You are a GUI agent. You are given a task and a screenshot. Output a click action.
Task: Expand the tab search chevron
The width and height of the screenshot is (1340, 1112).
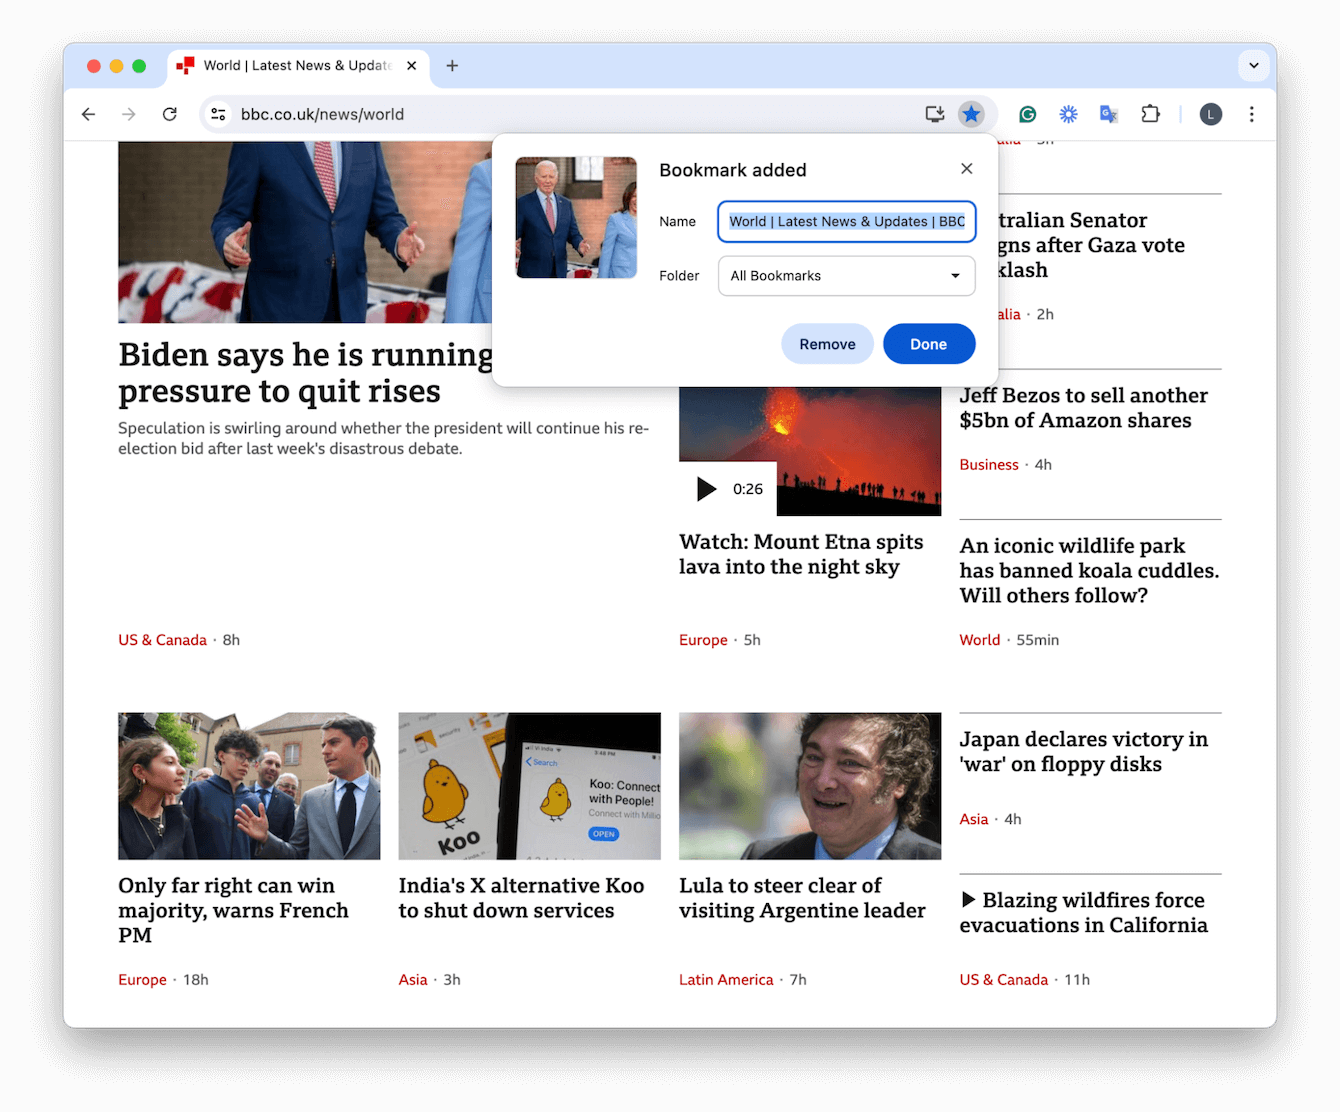1253,65
